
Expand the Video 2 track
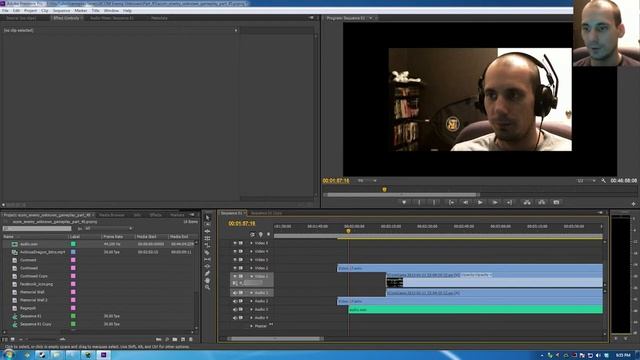[251, 268]
